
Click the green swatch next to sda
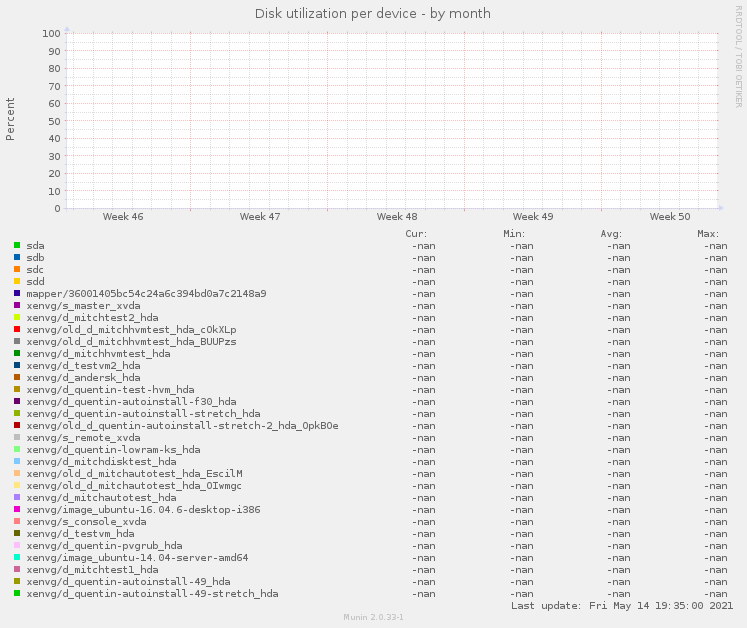point(17,245)
